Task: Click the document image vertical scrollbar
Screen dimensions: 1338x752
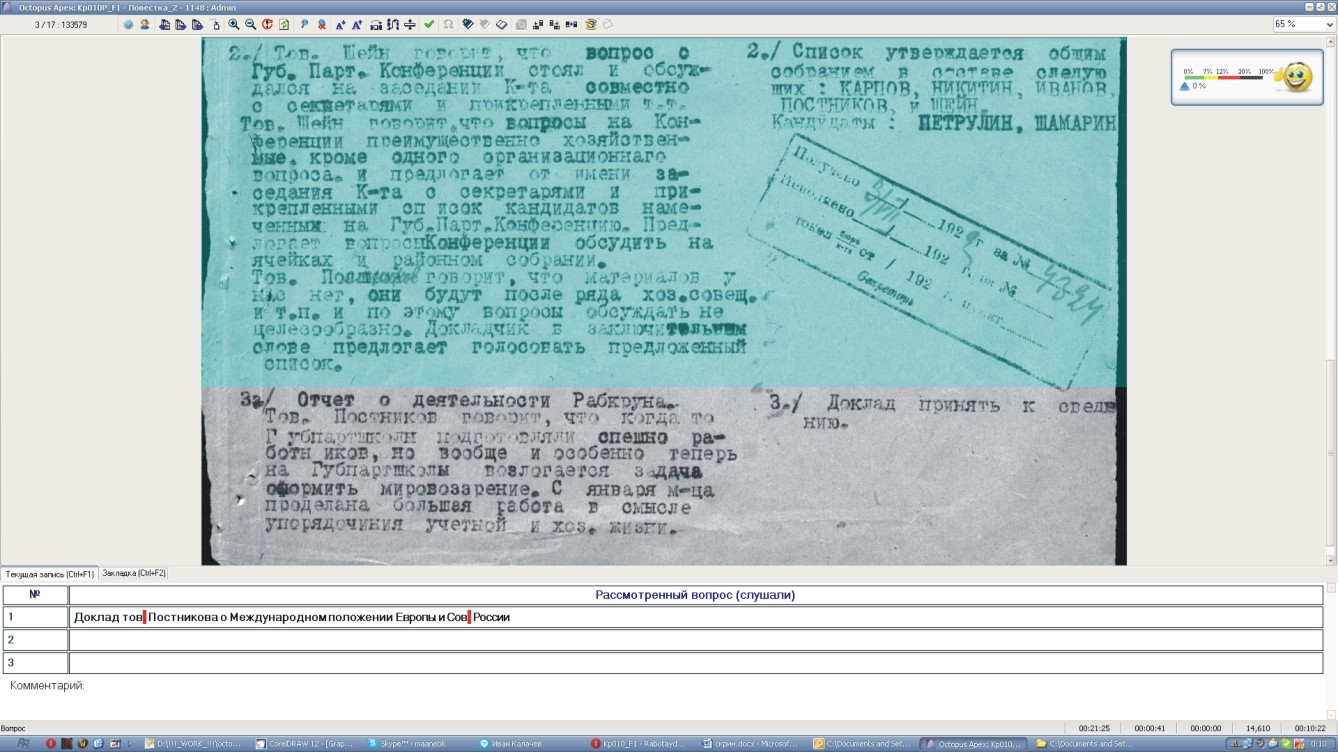Action: pyautogui.click(x=1331, y=300)
